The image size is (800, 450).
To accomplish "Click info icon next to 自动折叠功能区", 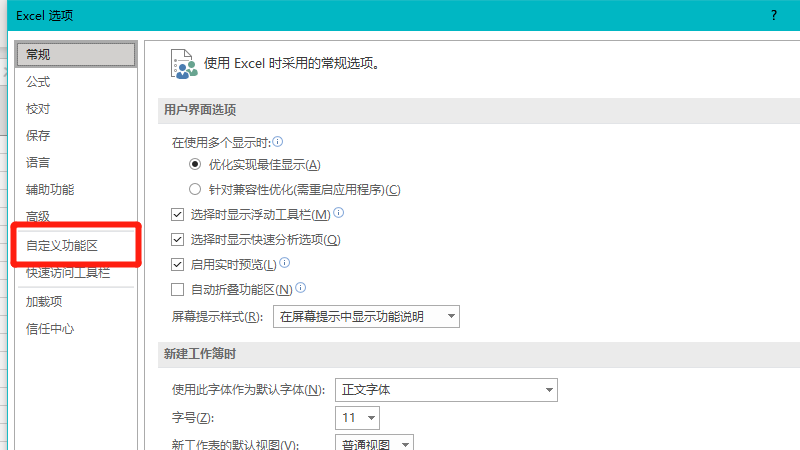I will 300,289.
